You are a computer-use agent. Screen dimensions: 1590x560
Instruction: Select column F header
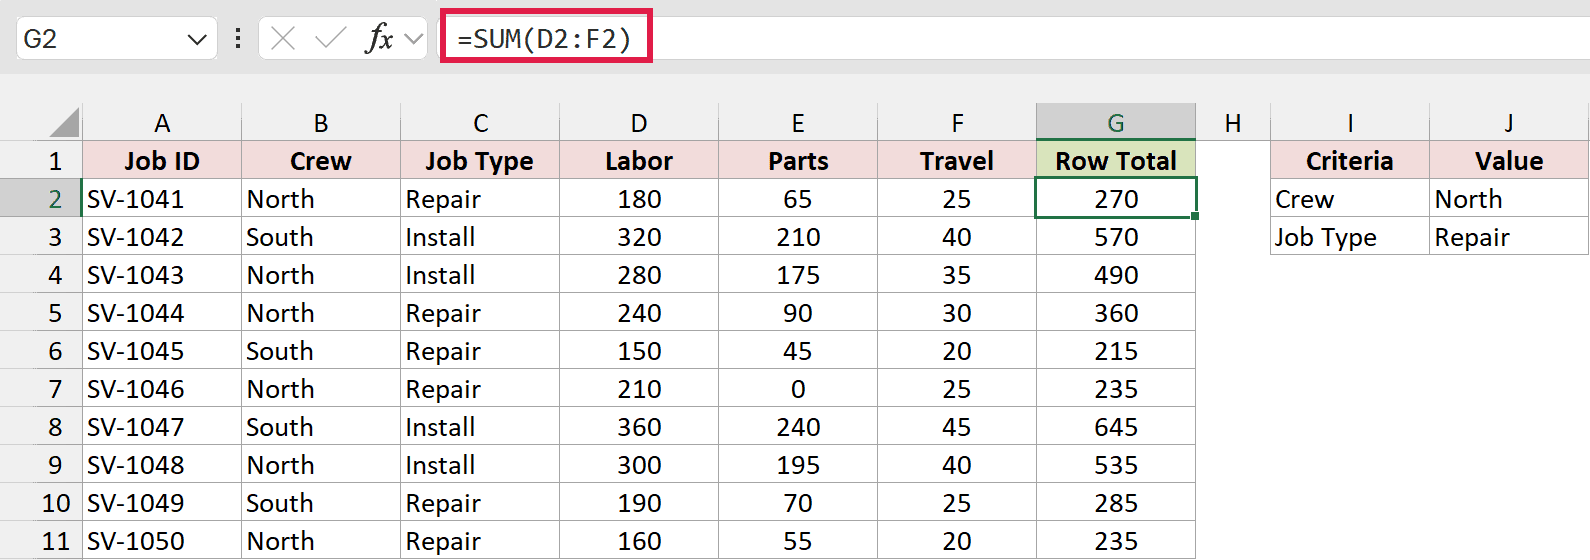tap(957, 122)
